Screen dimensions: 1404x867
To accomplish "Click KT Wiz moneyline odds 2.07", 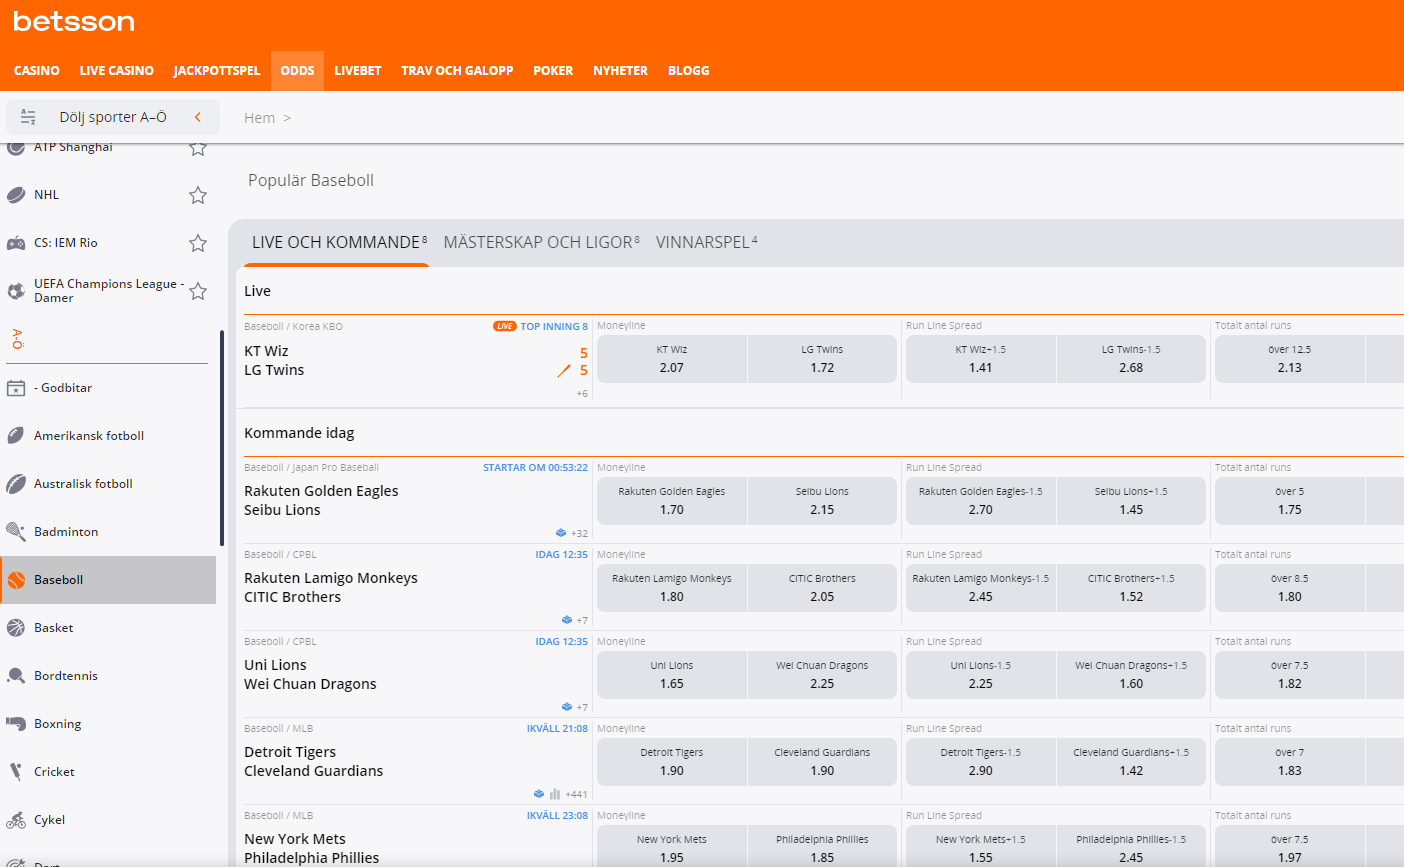I will click(x=671, y=359).
